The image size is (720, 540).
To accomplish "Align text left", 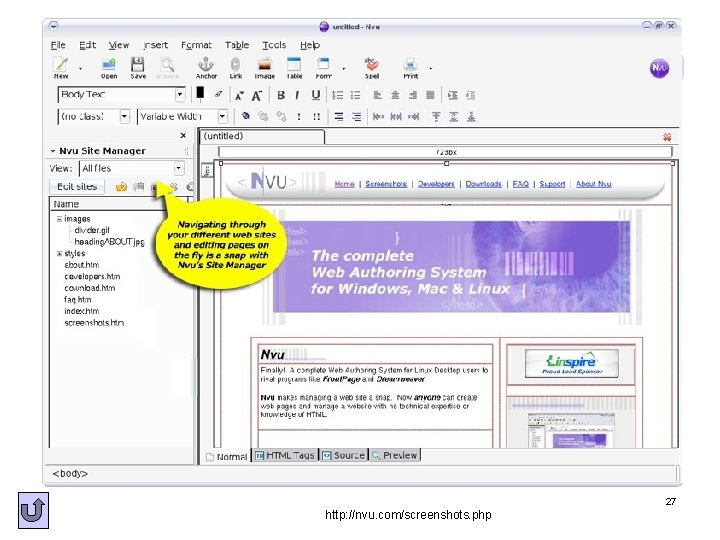I will tap(377, 95).
